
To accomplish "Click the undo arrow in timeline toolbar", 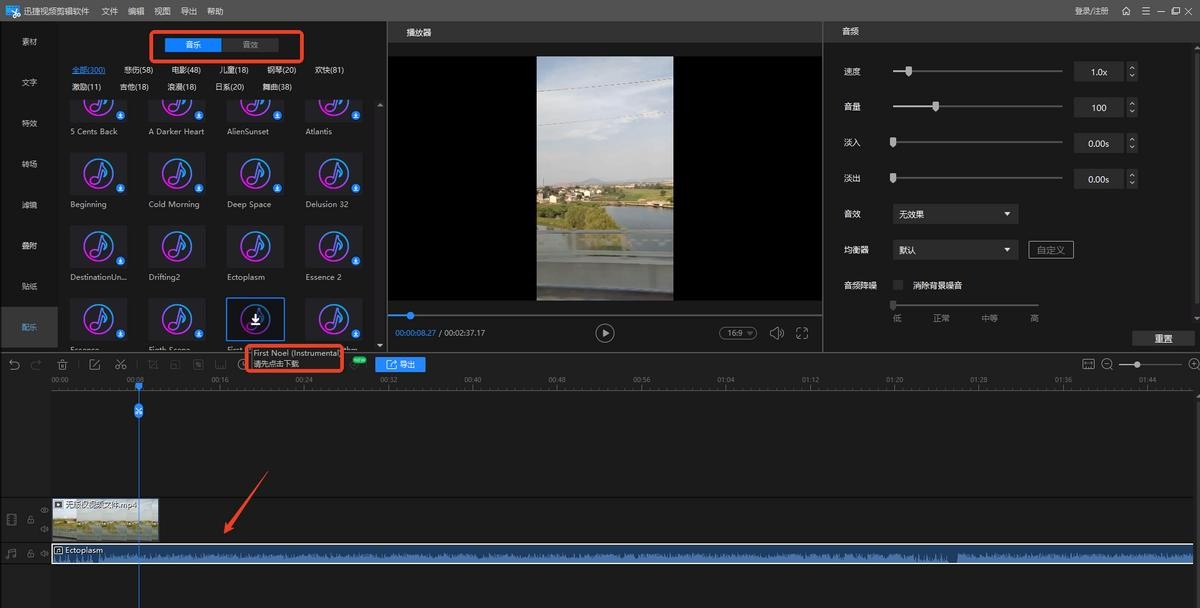I will (14, 365).
